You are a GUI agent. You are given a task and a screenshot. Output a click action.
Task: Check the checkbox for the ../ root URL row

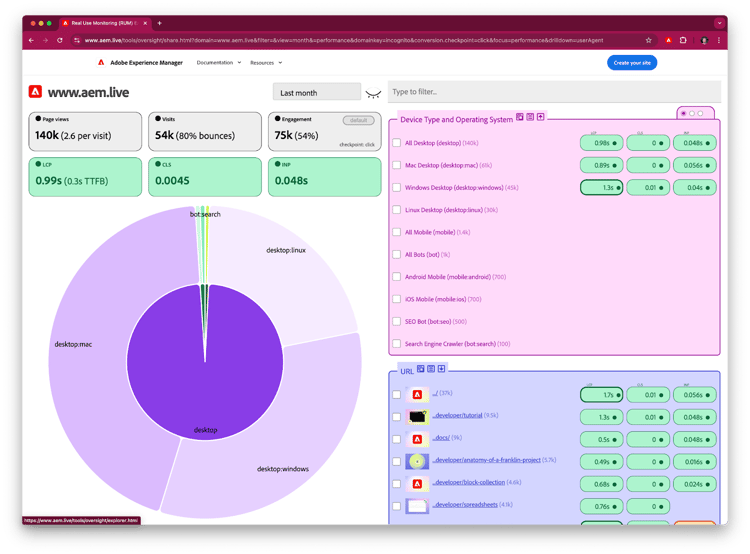tap(397, 395)
